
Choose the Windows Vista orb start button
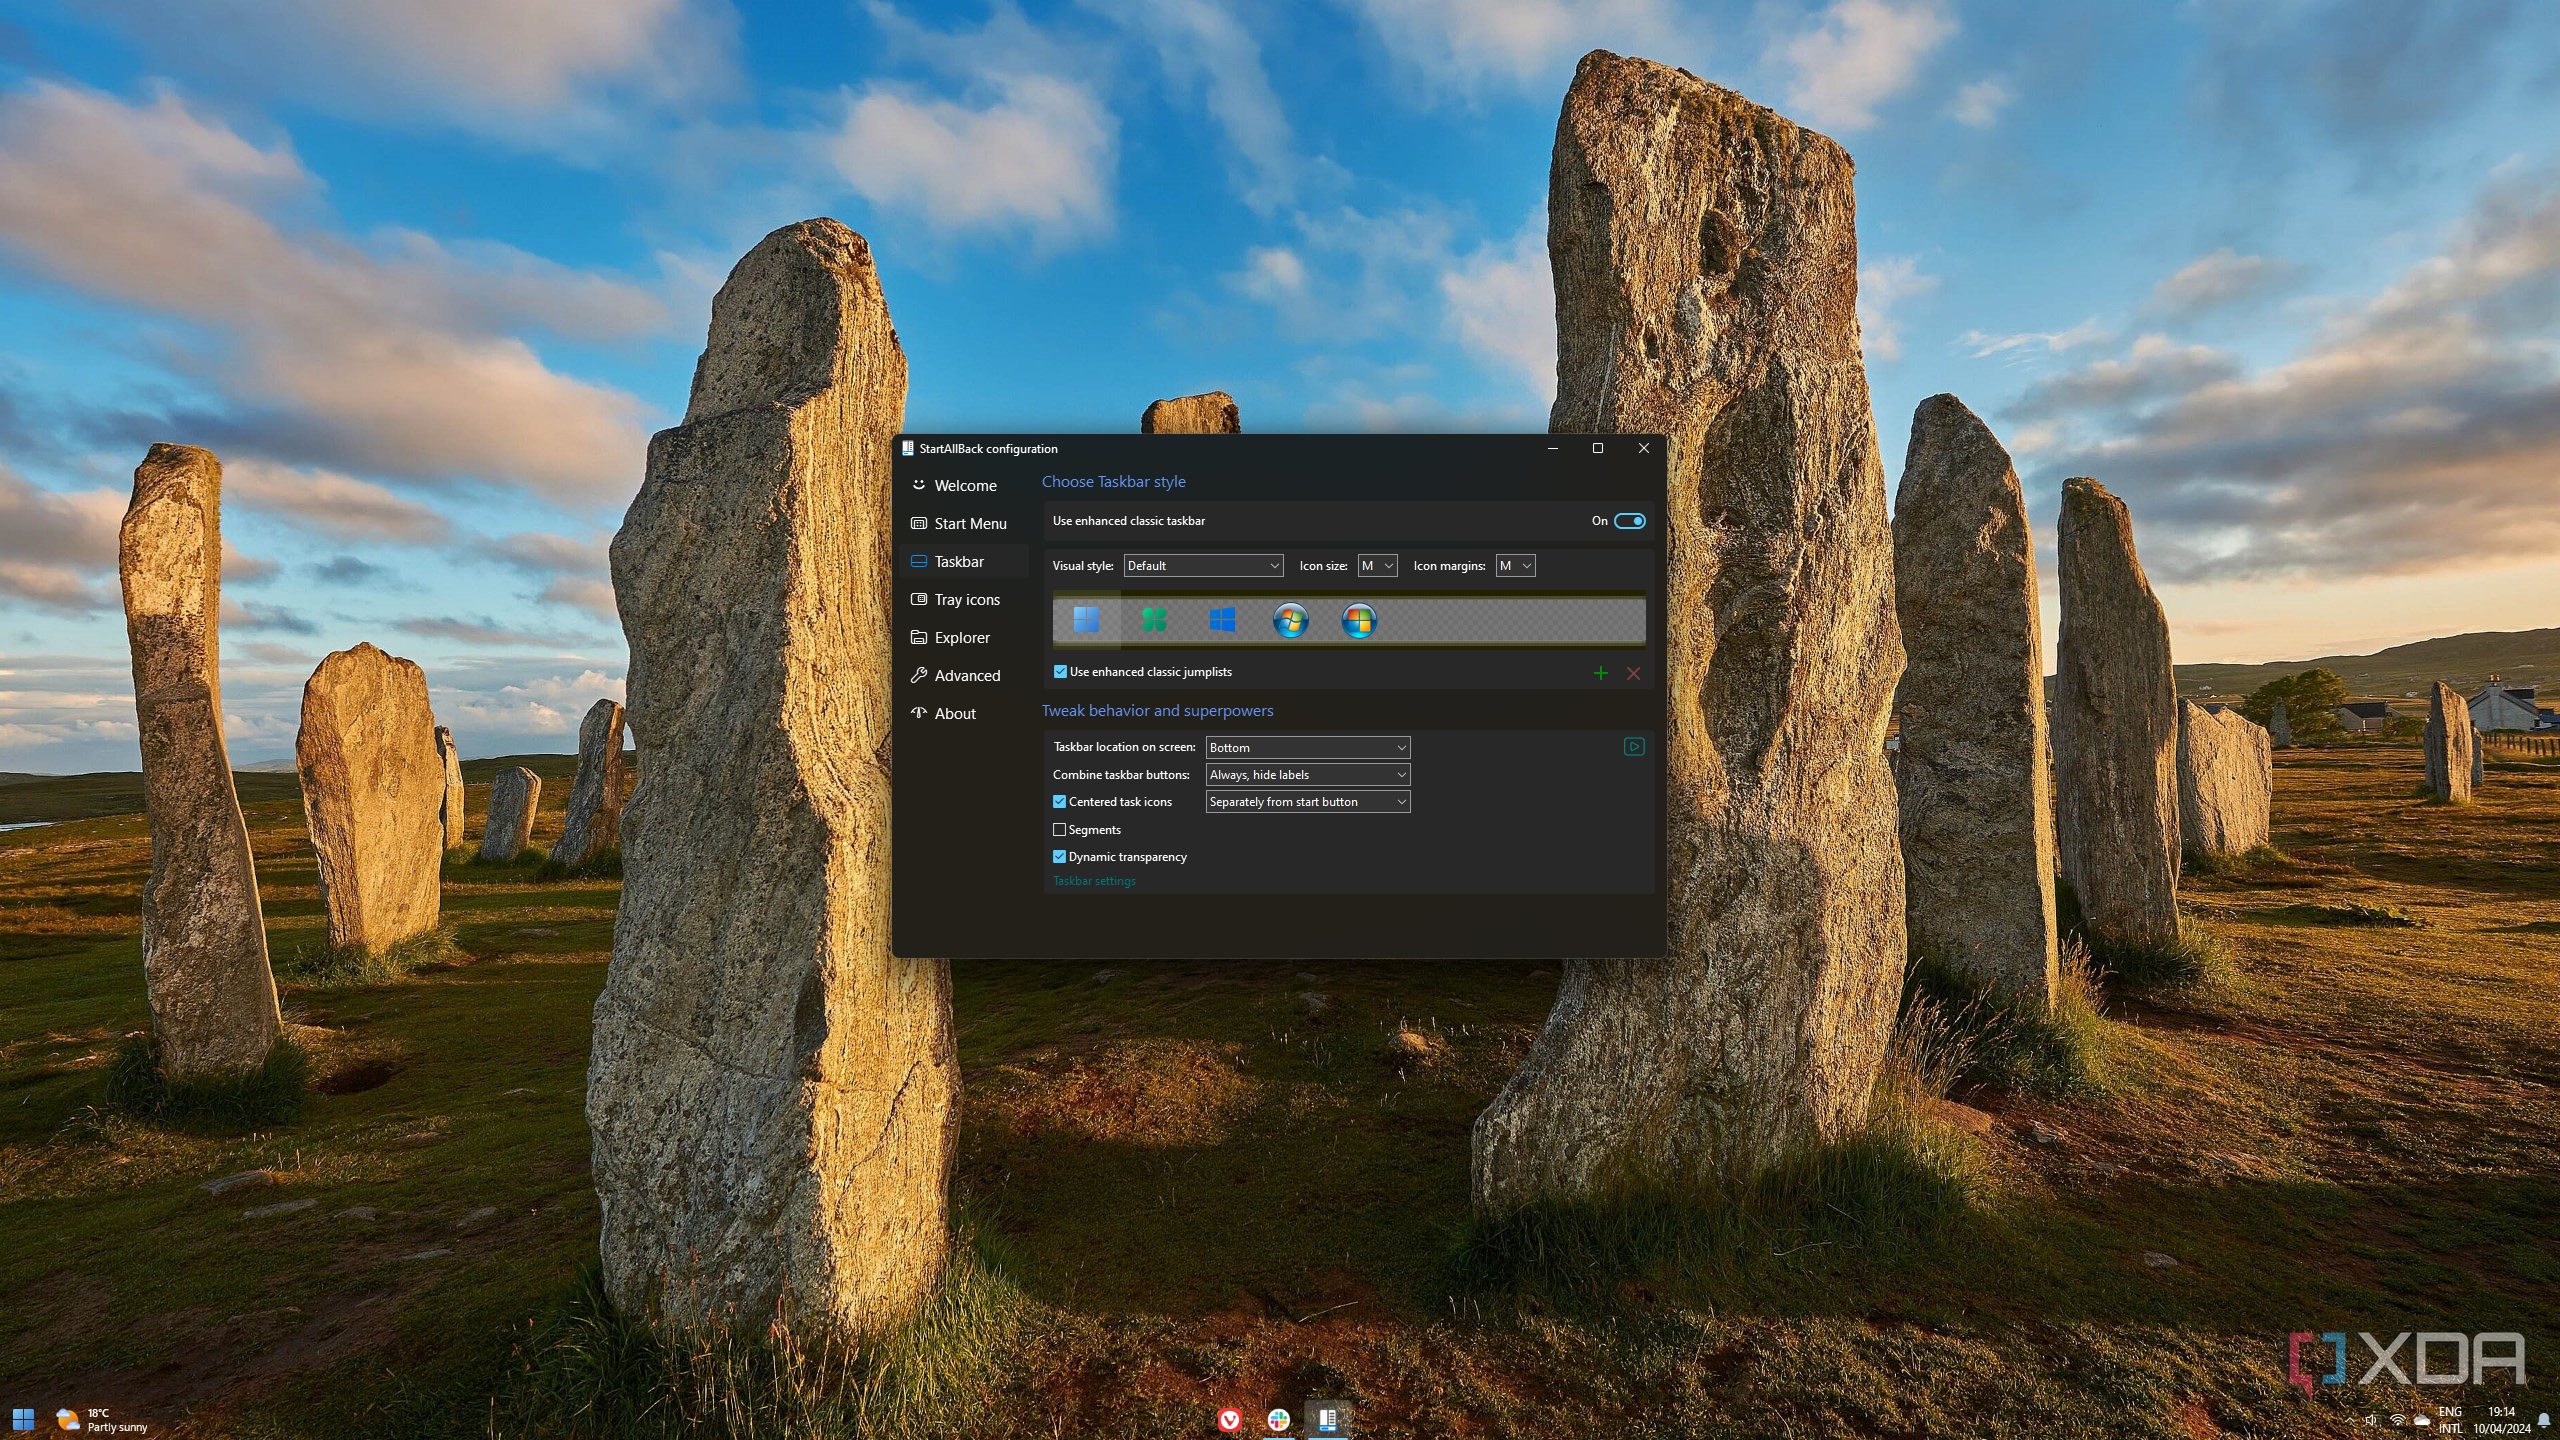point(1358,620)
